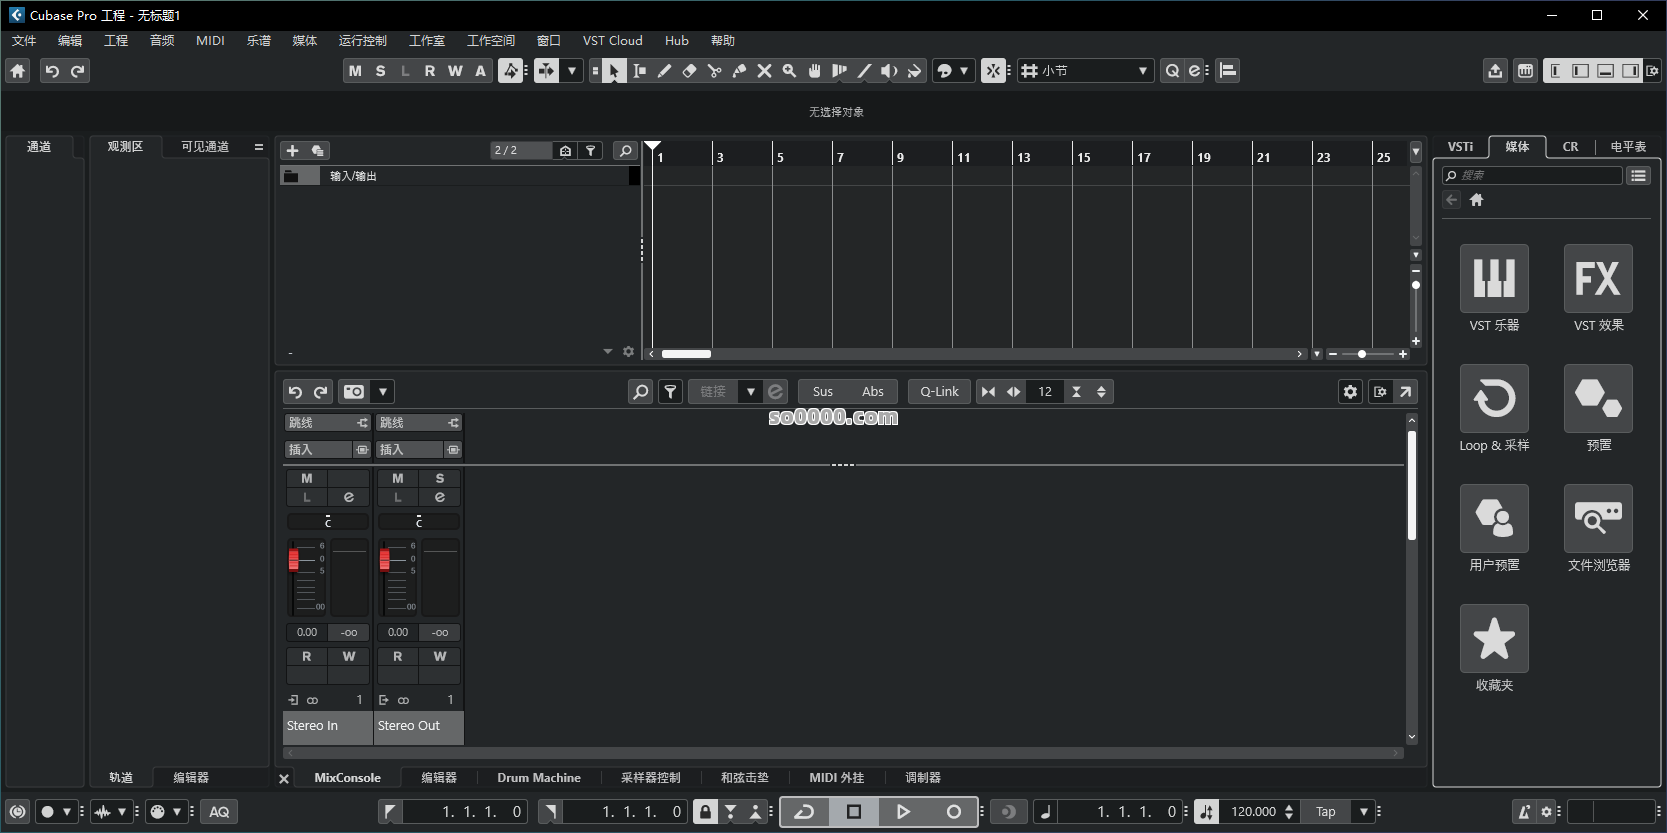1667x833 pixels.
Task: Select the Glue tool
Action: pyautogui.click(x=739, y=71)
